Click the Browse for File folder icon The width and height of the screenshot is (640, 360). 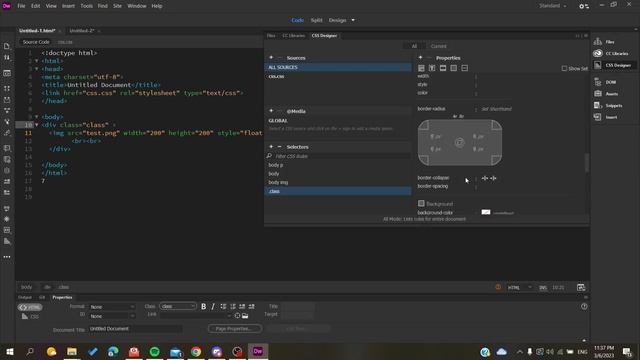click(x=245, y=316)
